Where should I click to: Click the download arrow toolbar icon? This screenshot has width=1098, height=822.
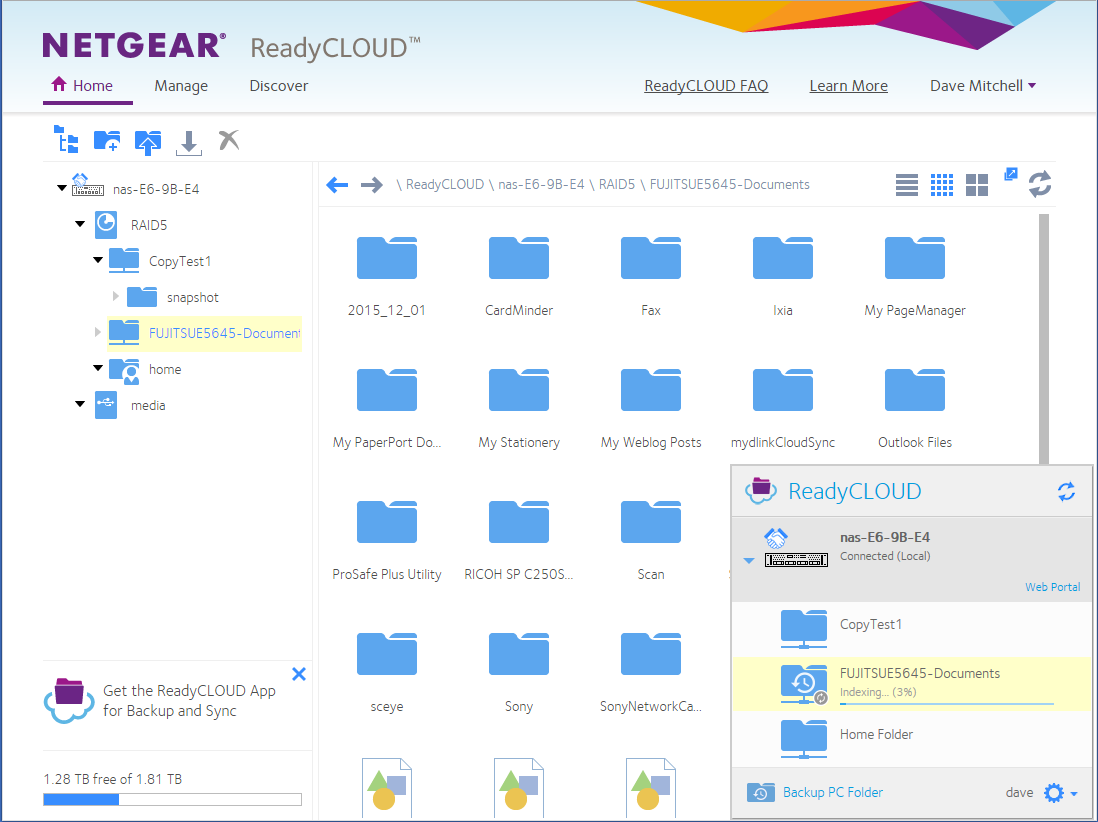[188, 142]
